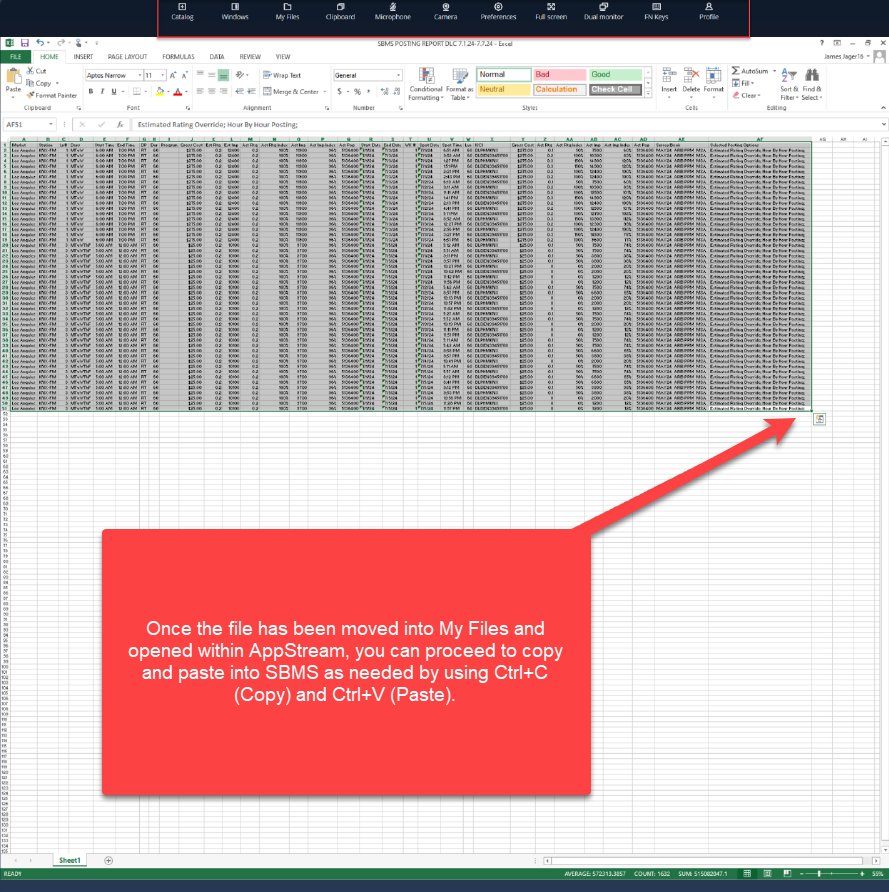This screenshot has height=892, width=889.
Task: Open the text orientation options
Action: click(242, 75)
